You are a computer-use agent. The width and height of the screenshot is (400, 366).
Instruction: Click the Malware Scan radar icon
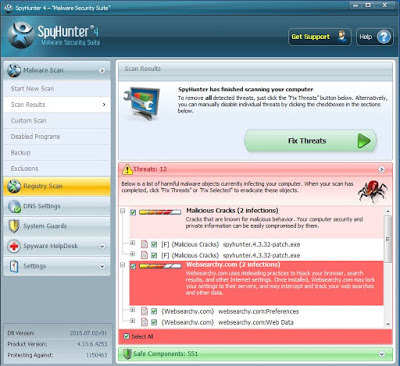(14, 70)
